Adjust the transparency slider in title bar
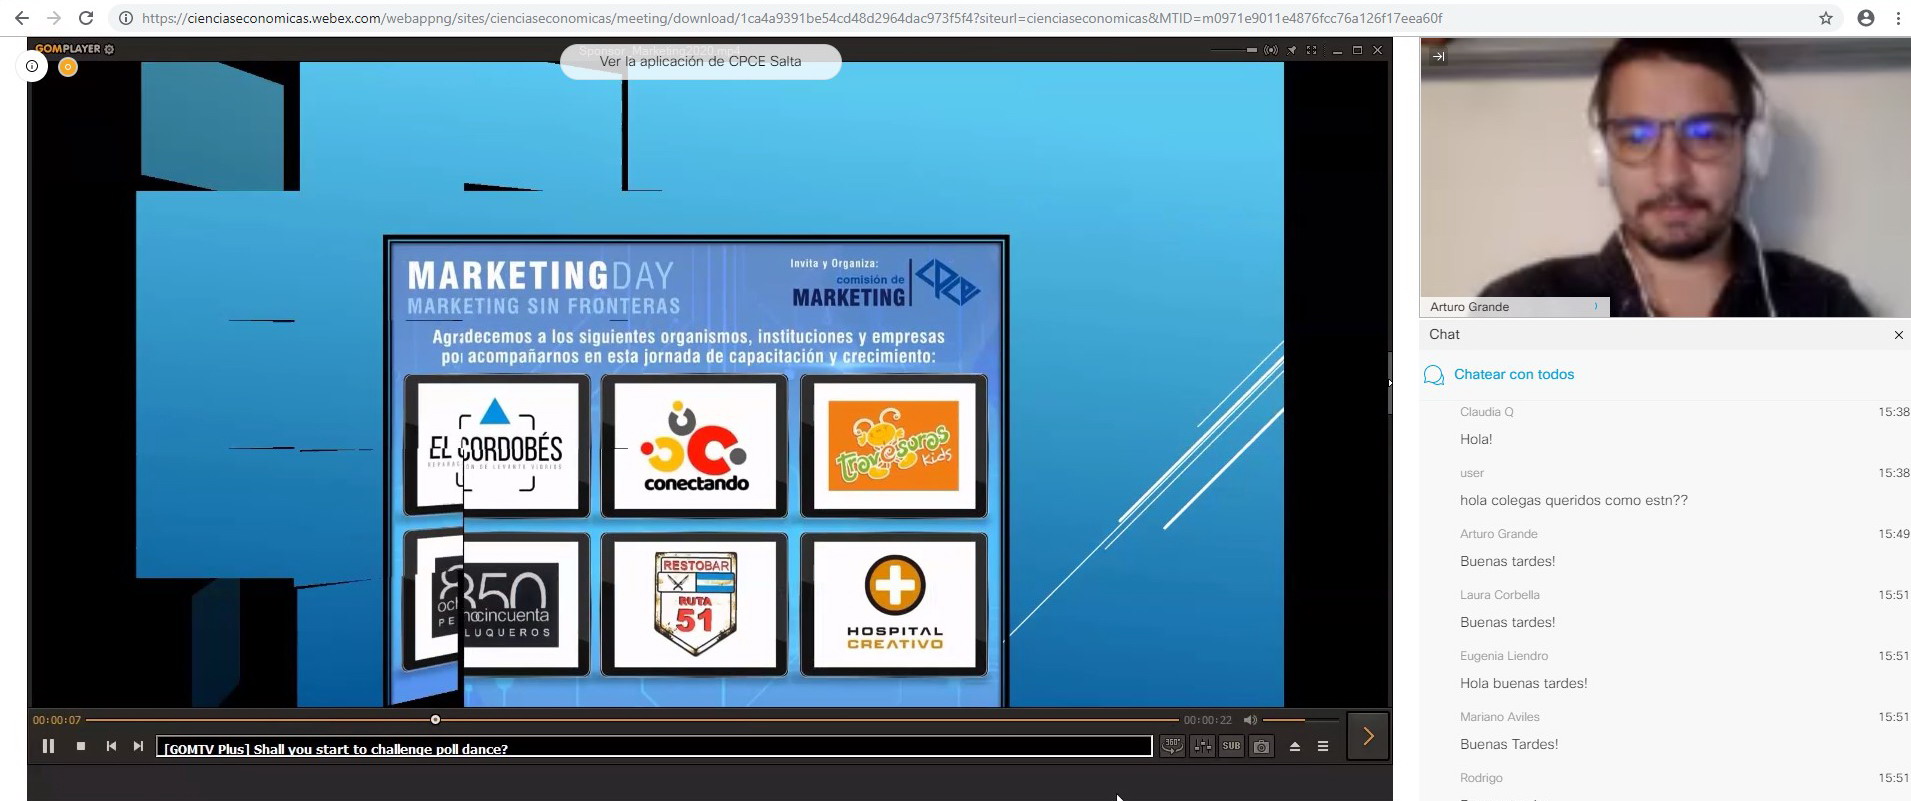Viewport: 1911px width, 801px height. coord(1234,49)
